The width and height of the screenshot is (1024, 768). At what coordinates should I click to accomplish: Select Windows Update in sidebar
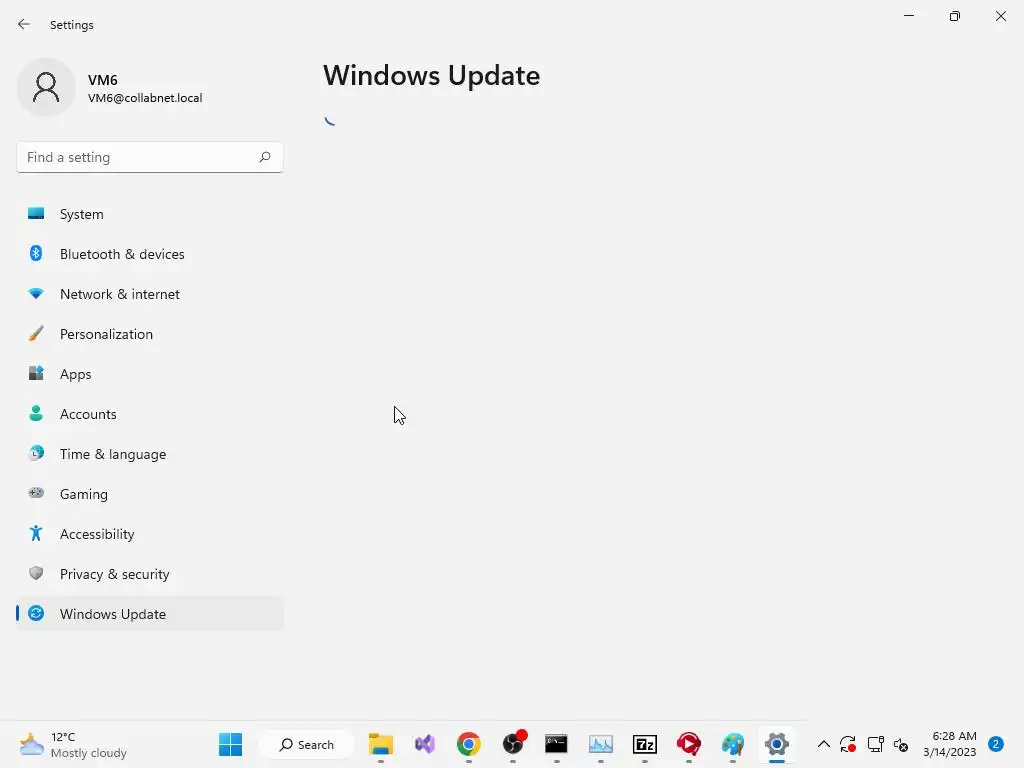(150, 614)
